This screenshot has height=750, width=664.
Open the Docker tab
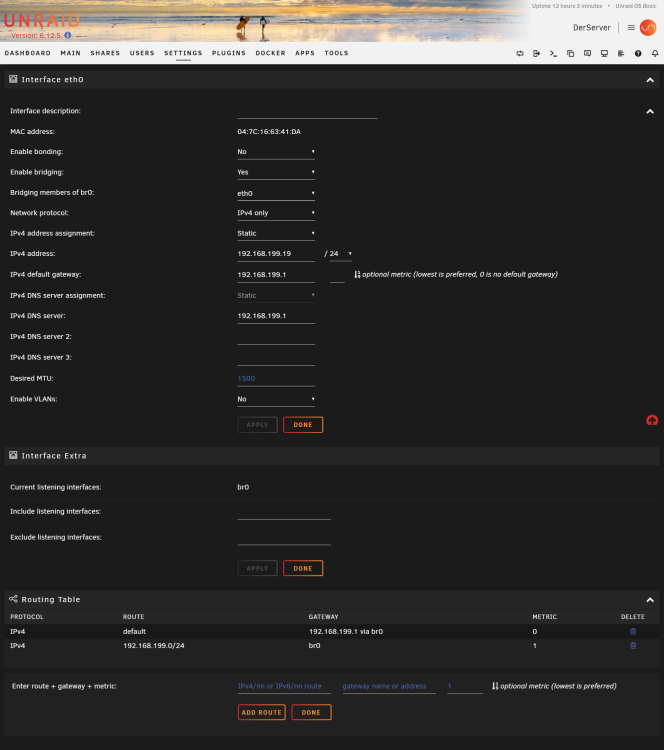click(270, 53)
